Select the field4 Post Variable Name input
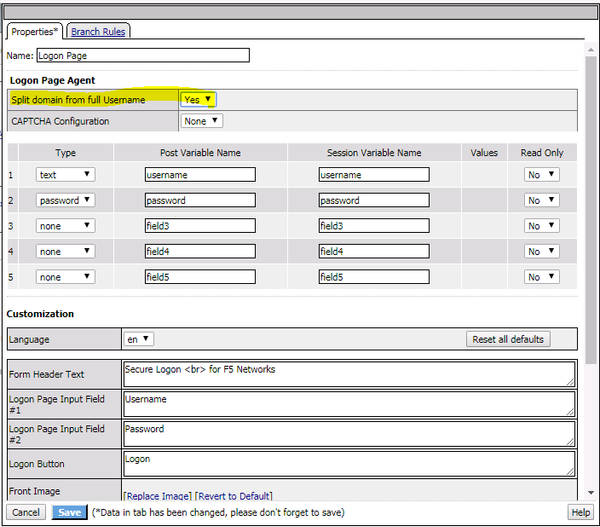The image size is (600, 527). (200, 252)
